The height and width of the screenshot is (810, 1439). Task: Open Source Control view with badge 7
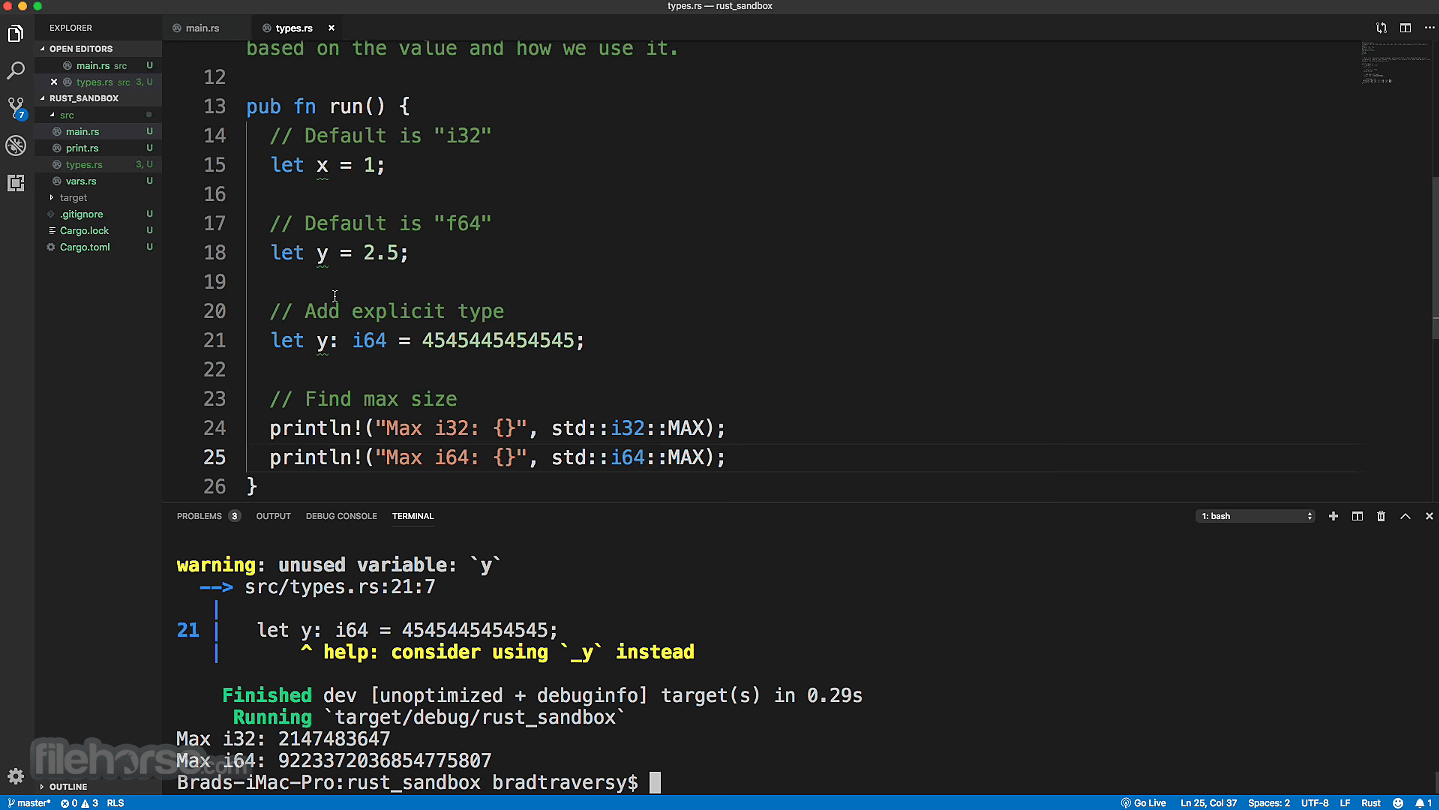pyautogui.click(x=16, y=108)
